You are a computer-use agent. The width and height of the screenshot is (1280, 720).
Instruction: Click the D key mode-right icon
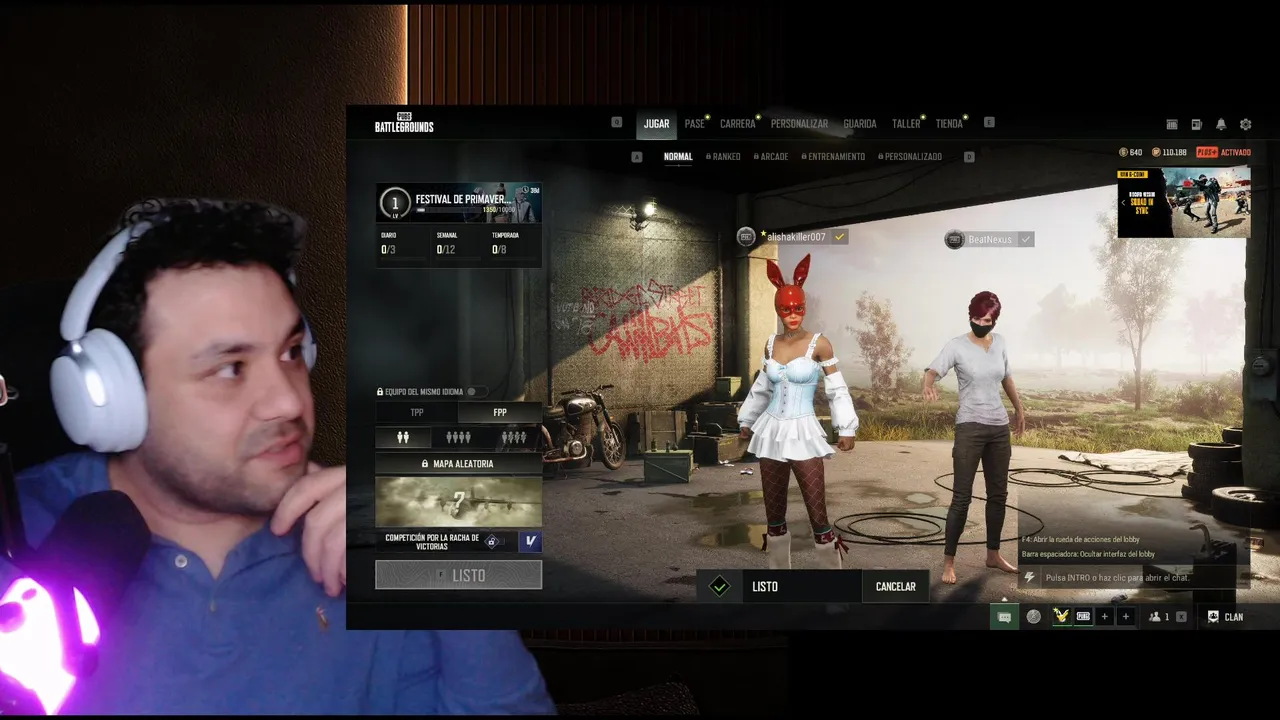(968, 157)
